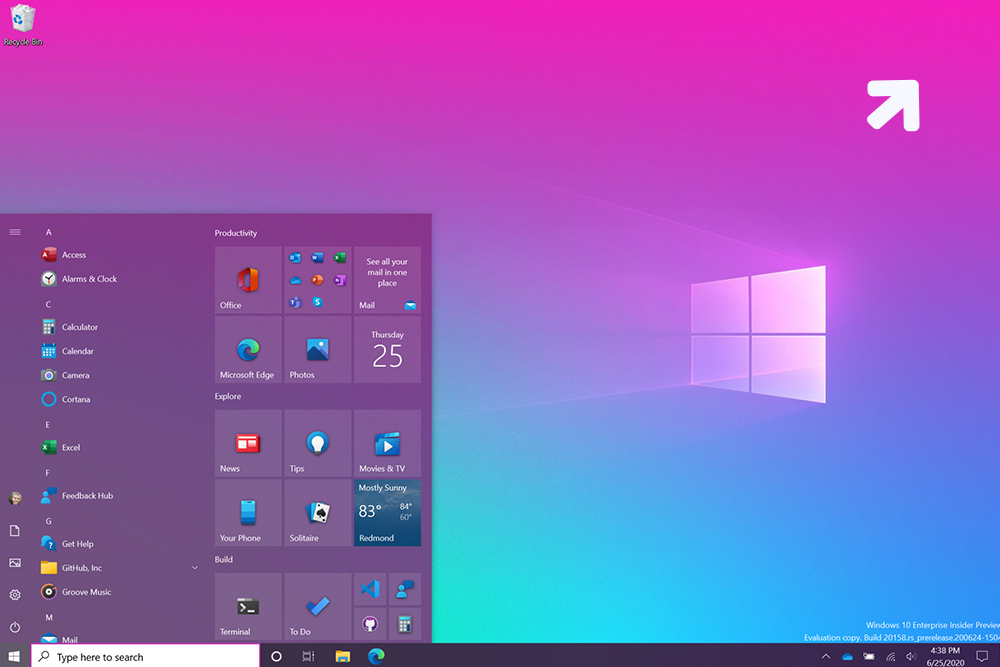This screenshot has height=667, width=1000.
Task: Open OneDrive cloud tray icon
Action: click(848, 656)
